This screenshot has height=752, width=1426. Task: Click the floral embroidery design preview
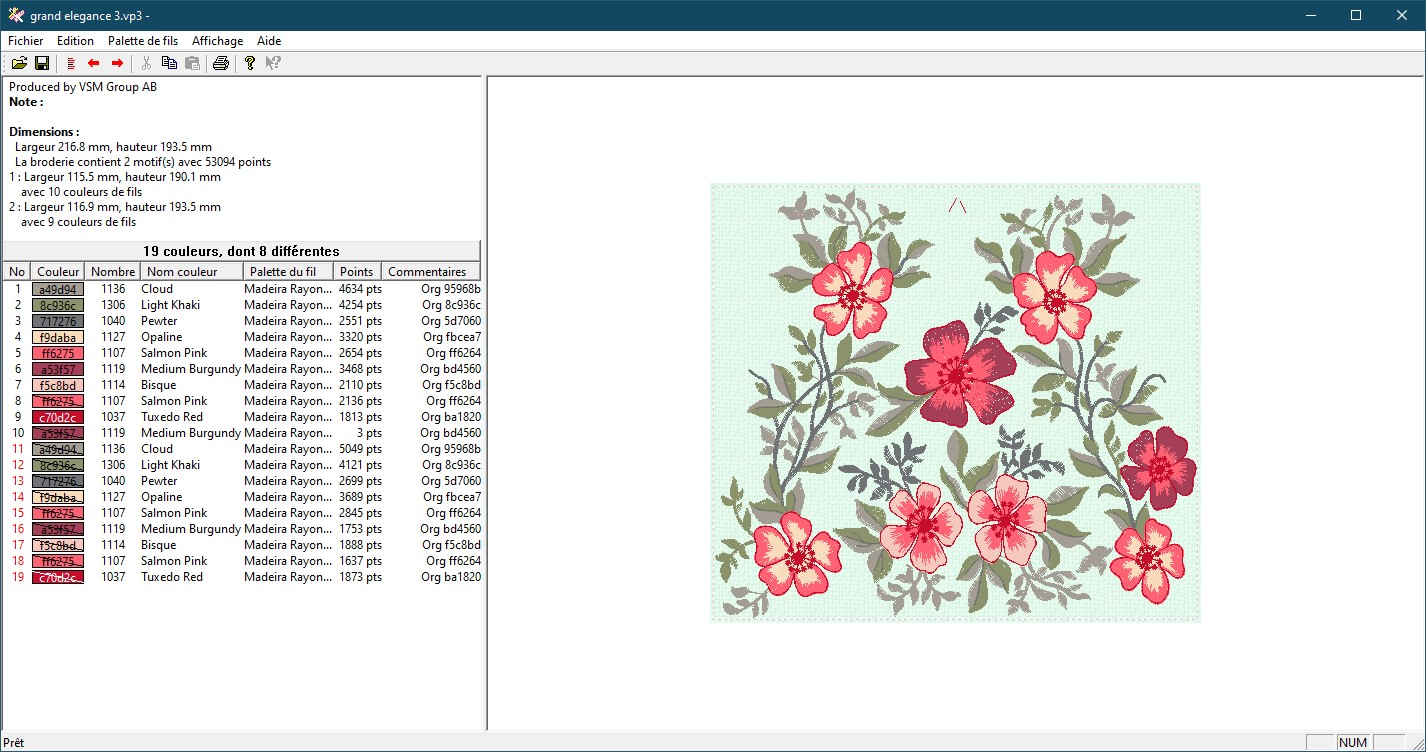955,402
